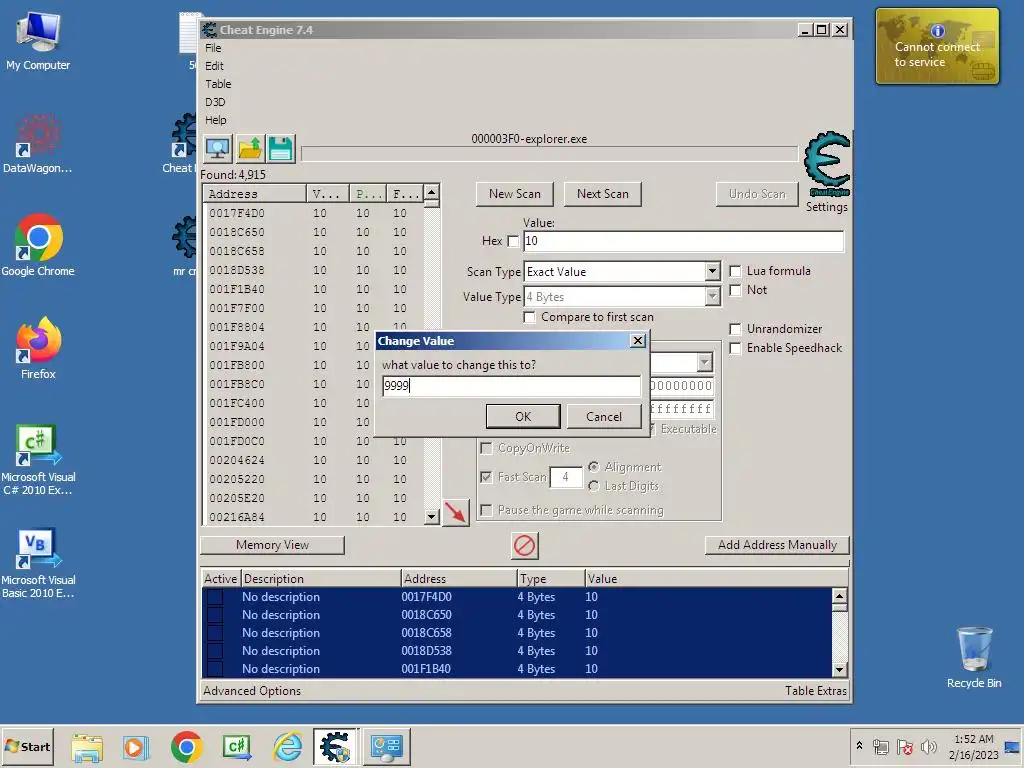Toggle the CopyOnWrite checkbox
1024x768 pixels.
click(x=486, y=448)
